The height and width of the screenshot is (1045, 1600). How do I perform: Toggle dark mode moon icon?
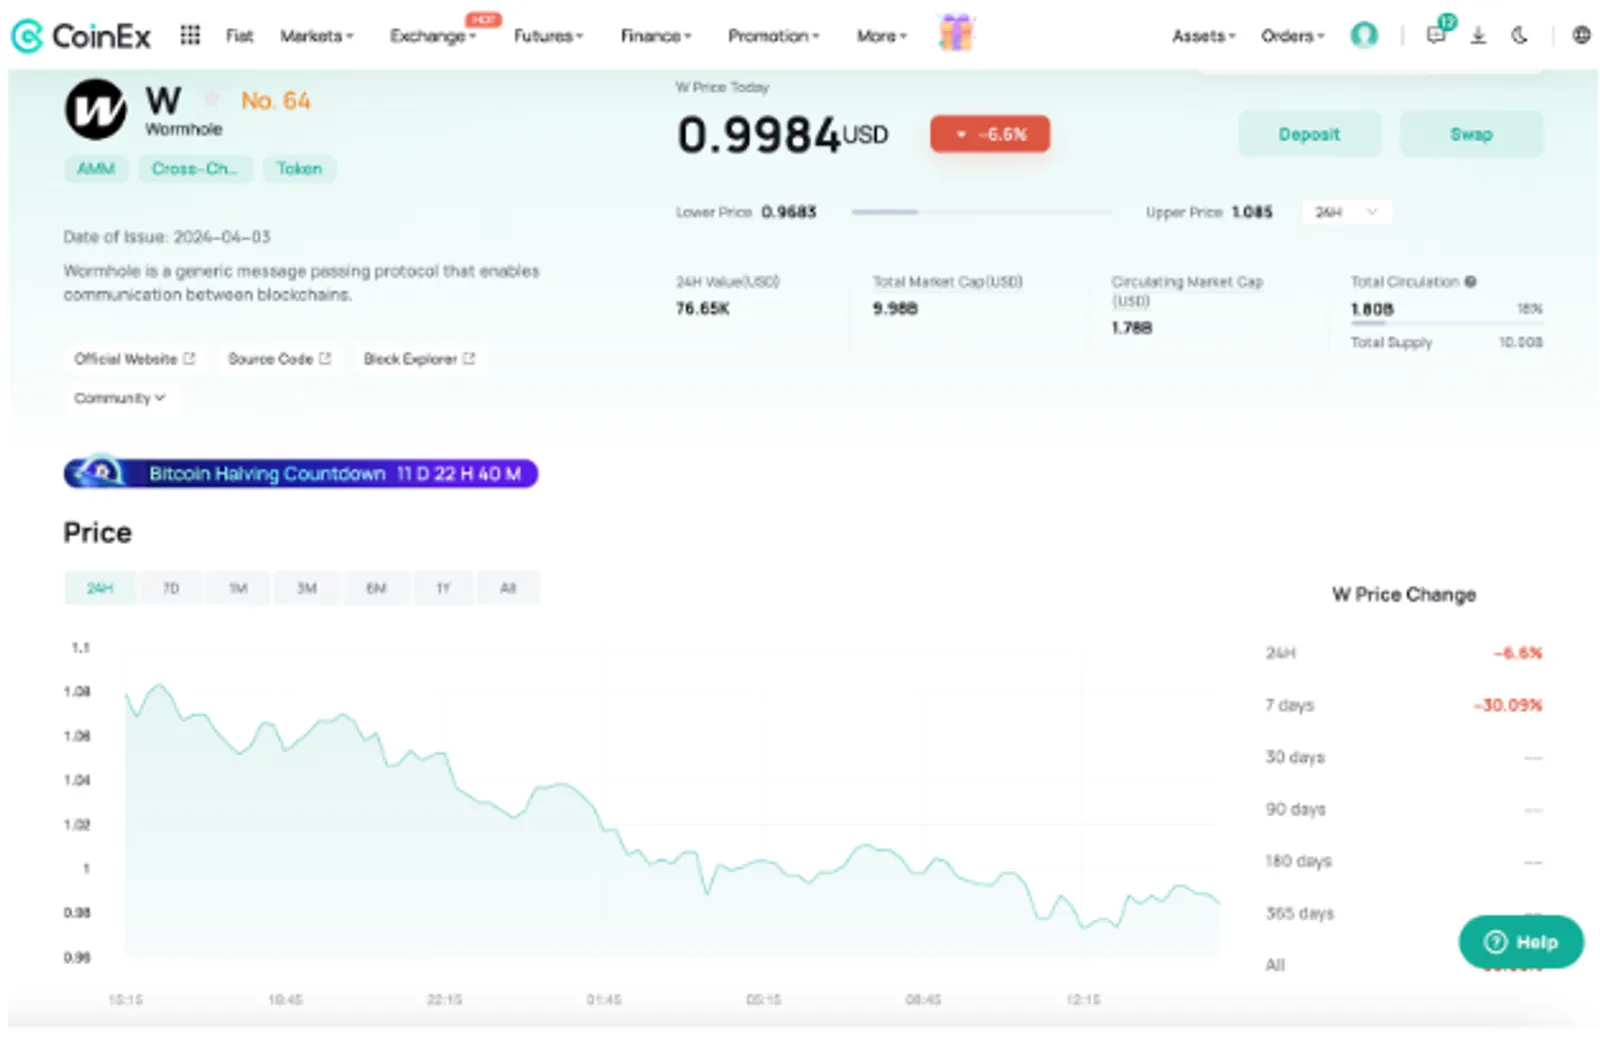click(x=1519, y=35)
